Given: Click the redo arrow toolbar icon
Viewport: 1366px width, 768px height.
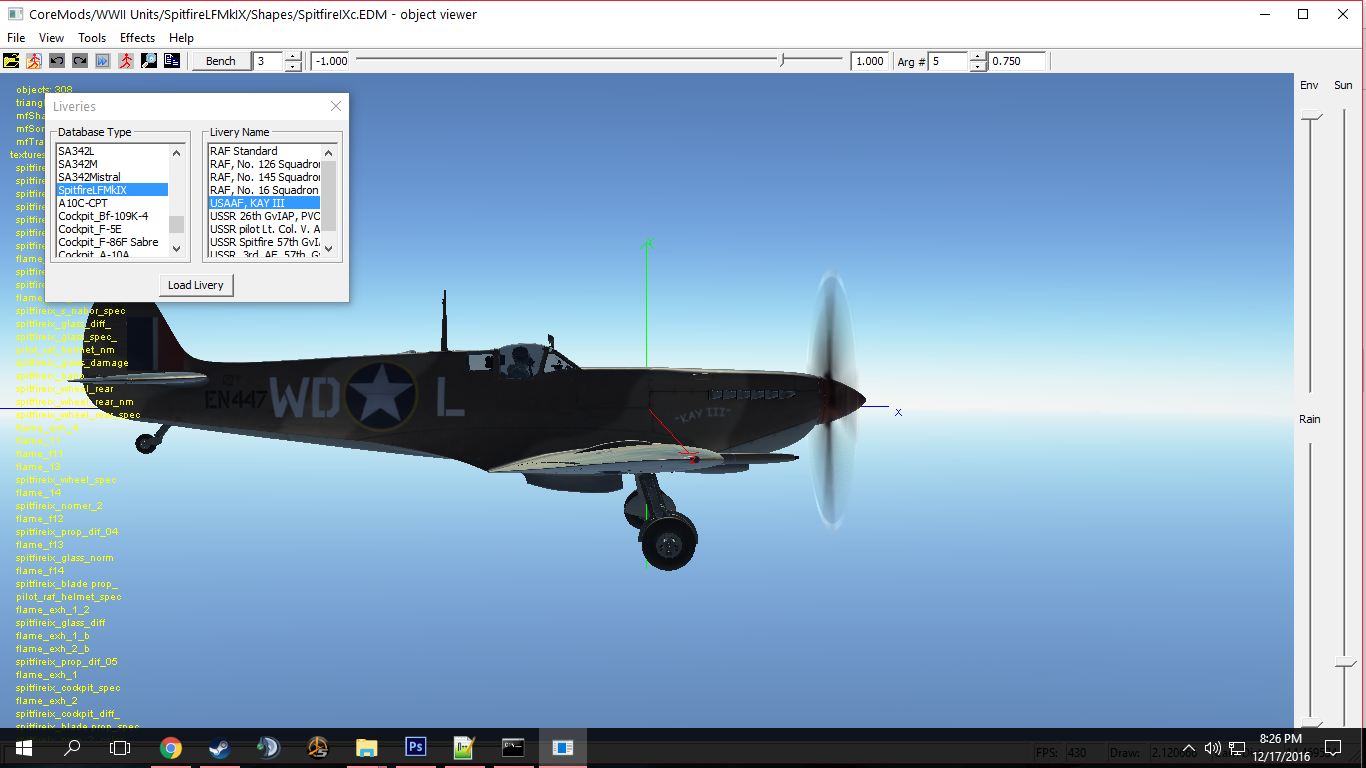Looking at the screenshot, I should [80, 61].
